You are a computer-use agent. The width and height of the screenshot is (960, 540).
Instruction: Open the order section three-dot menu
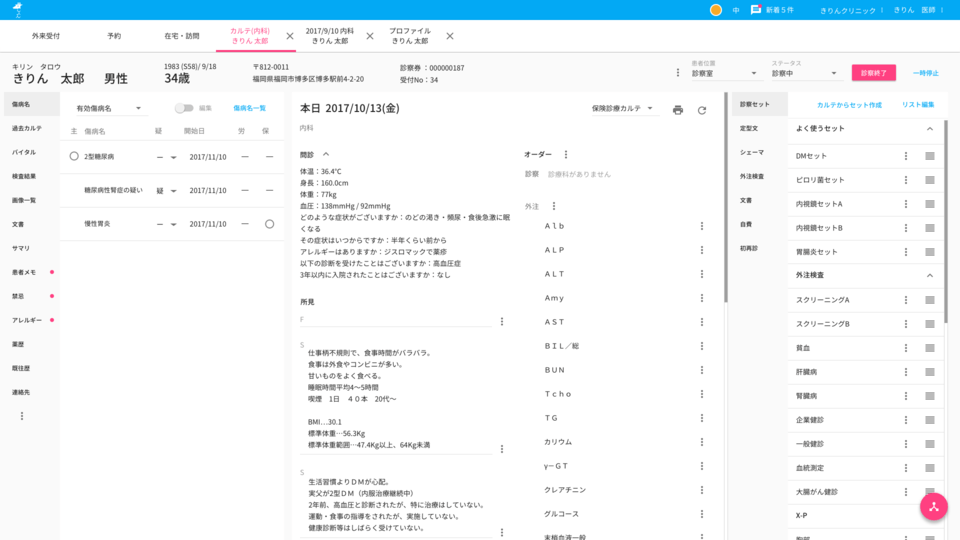point(566,155)
